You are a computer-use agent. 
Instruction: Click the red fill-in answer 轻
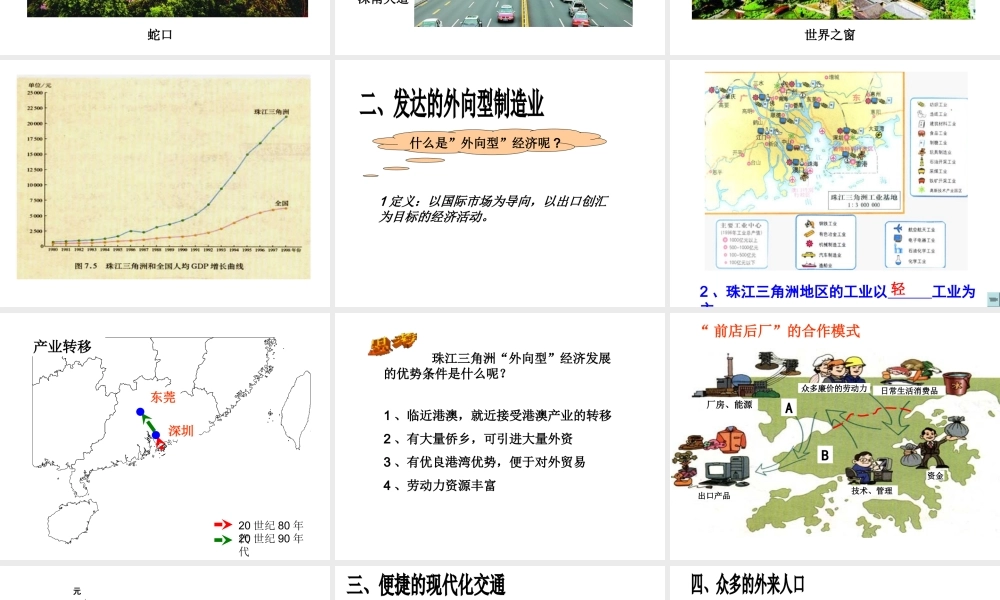pyautogui.click(x=897, y=289)
